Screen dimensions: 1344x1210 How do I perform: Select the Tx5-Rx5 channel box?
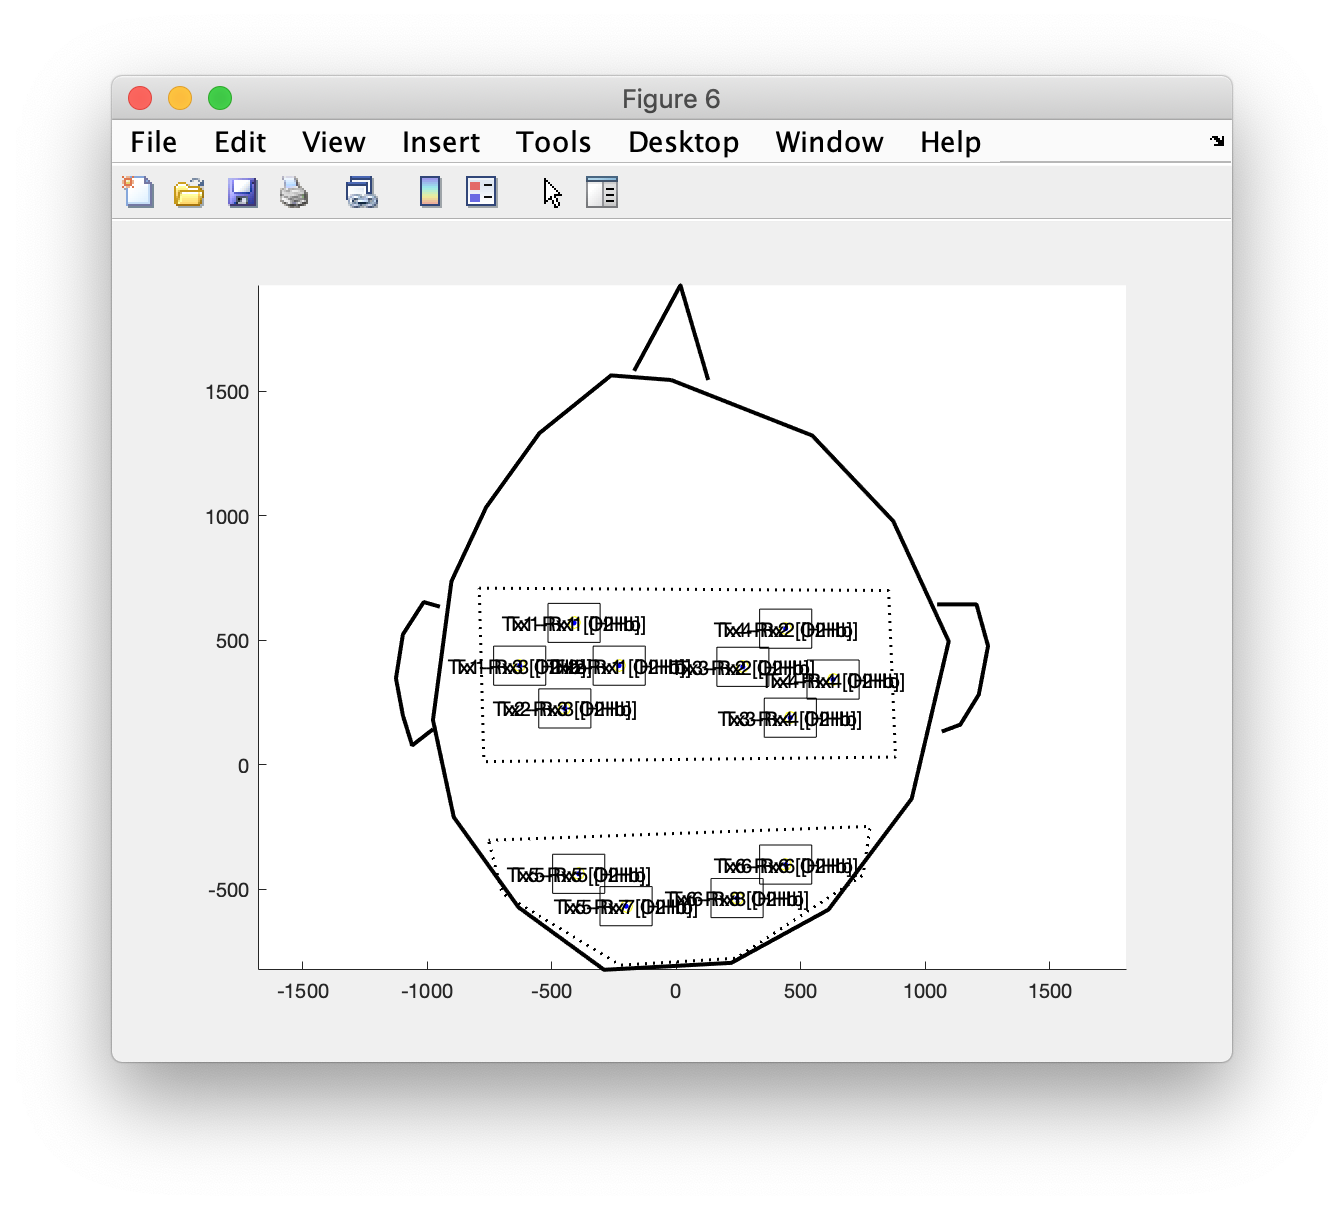click(579, 874)
